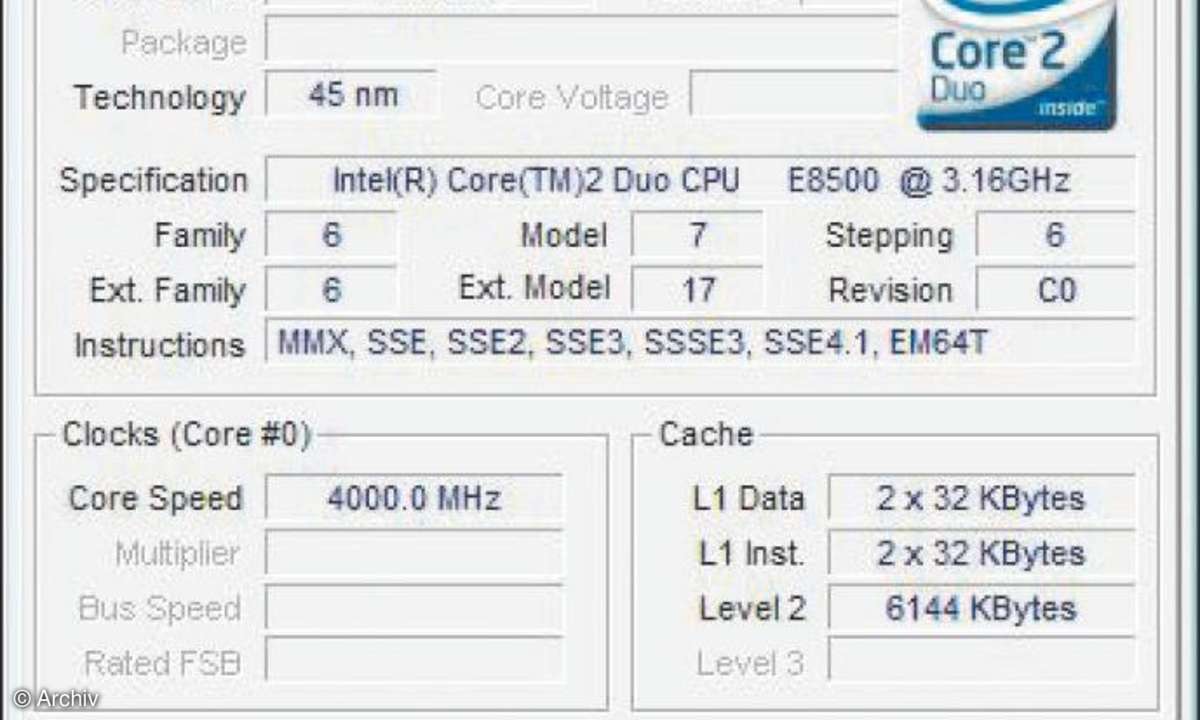Click the Clocks (Core #0) group title
The image size is (1200, 720).
pyautogui.click(x=187, y=435)
